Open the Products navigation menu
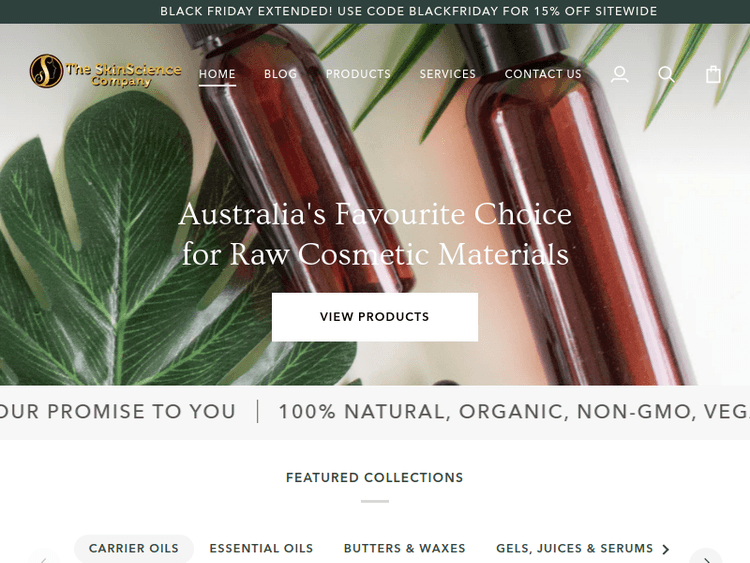The height and width of the screenshot is (563, 750). click(358, 74)
